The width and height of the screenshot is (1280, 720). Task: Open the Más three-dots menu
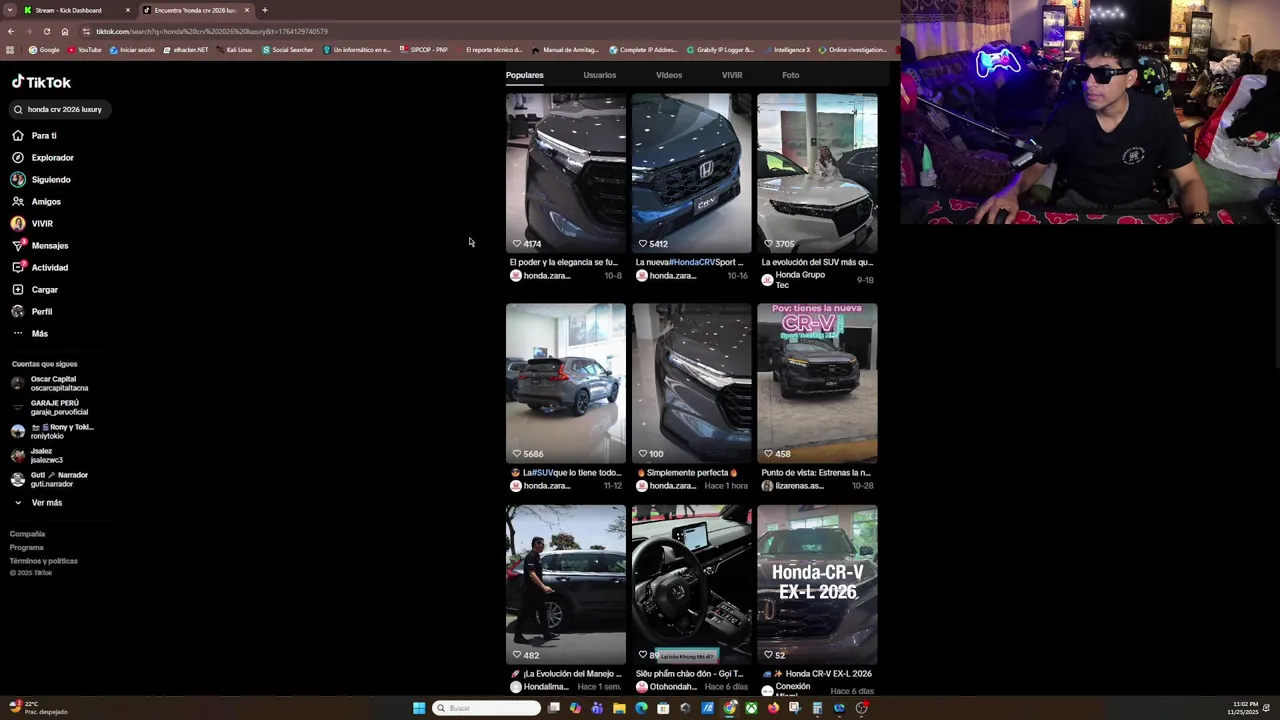point(18,333)
